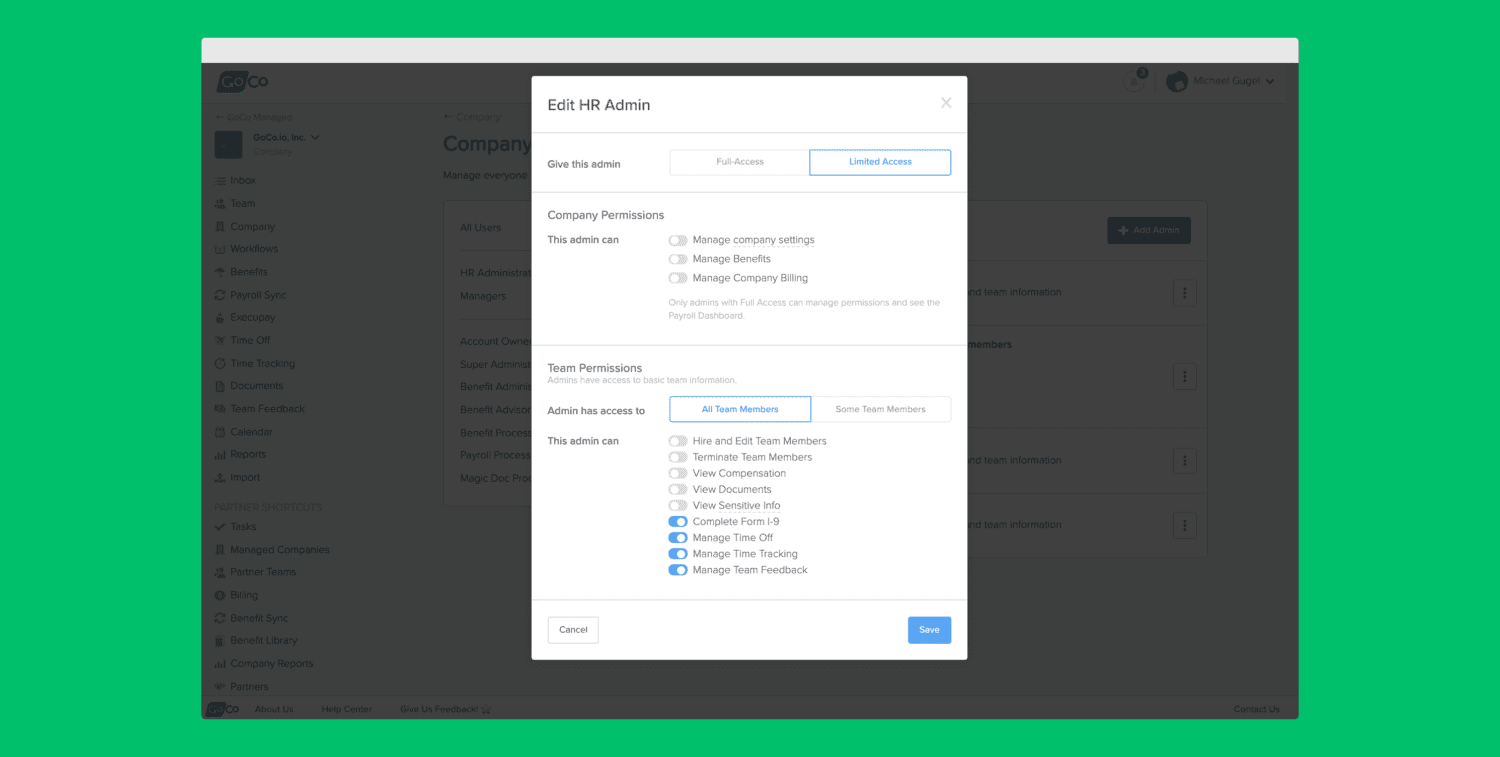Switch to Some Team Members
This screenshot has width=1500, height=757.
[880, 409]
